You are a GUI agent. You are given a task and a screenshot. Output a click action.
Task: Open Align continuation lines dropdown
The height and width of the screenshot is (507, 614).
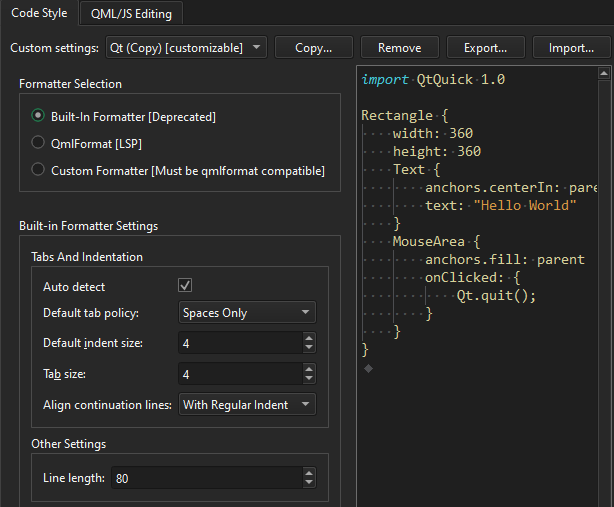point(246,405)
